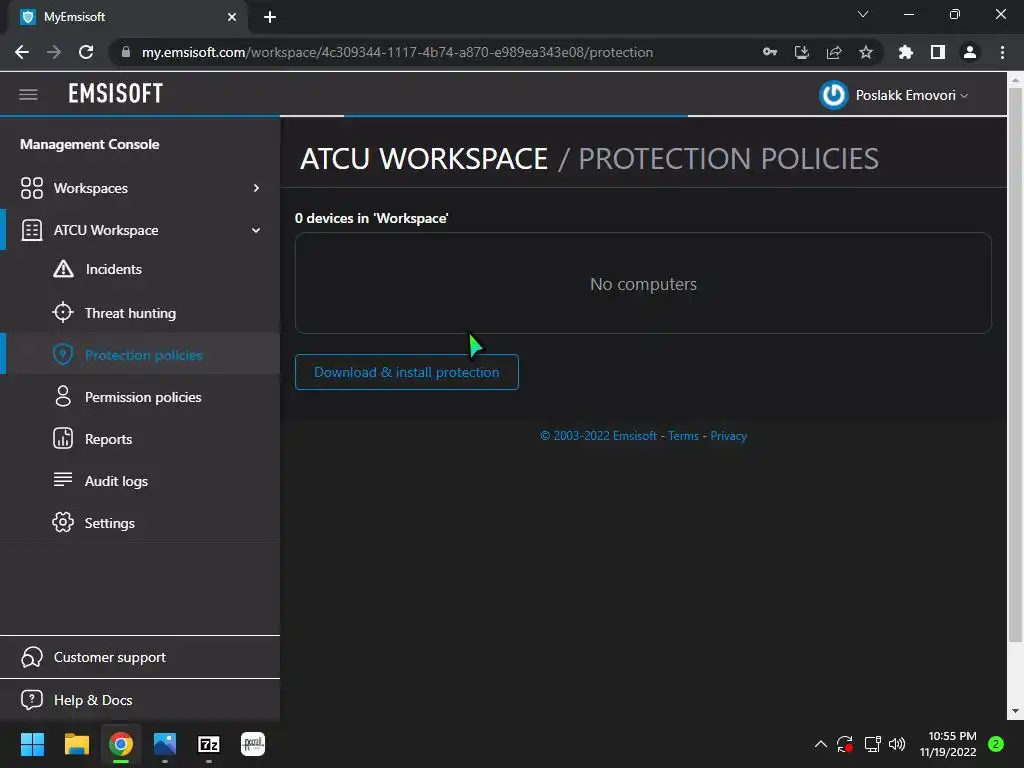The image size is (1024, 768).
Task: Expand the Workspaces chevron
Action: pos(256,188)
